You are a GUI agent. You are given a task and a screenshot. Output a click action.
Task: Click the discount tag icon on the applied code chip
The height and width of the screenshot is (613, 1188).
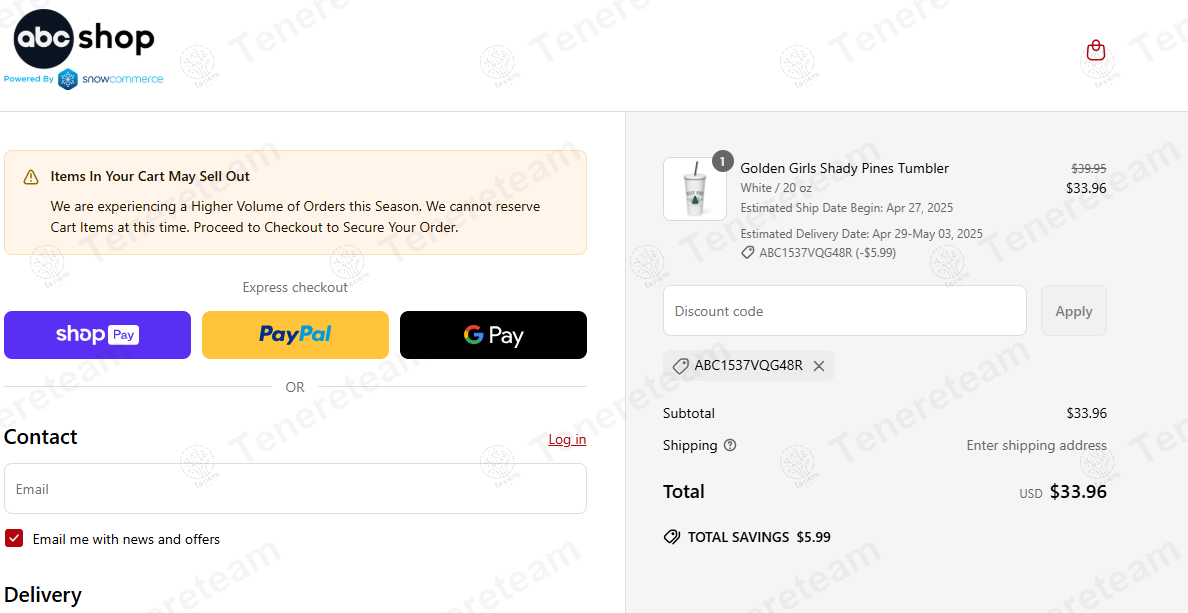[680, 366]
